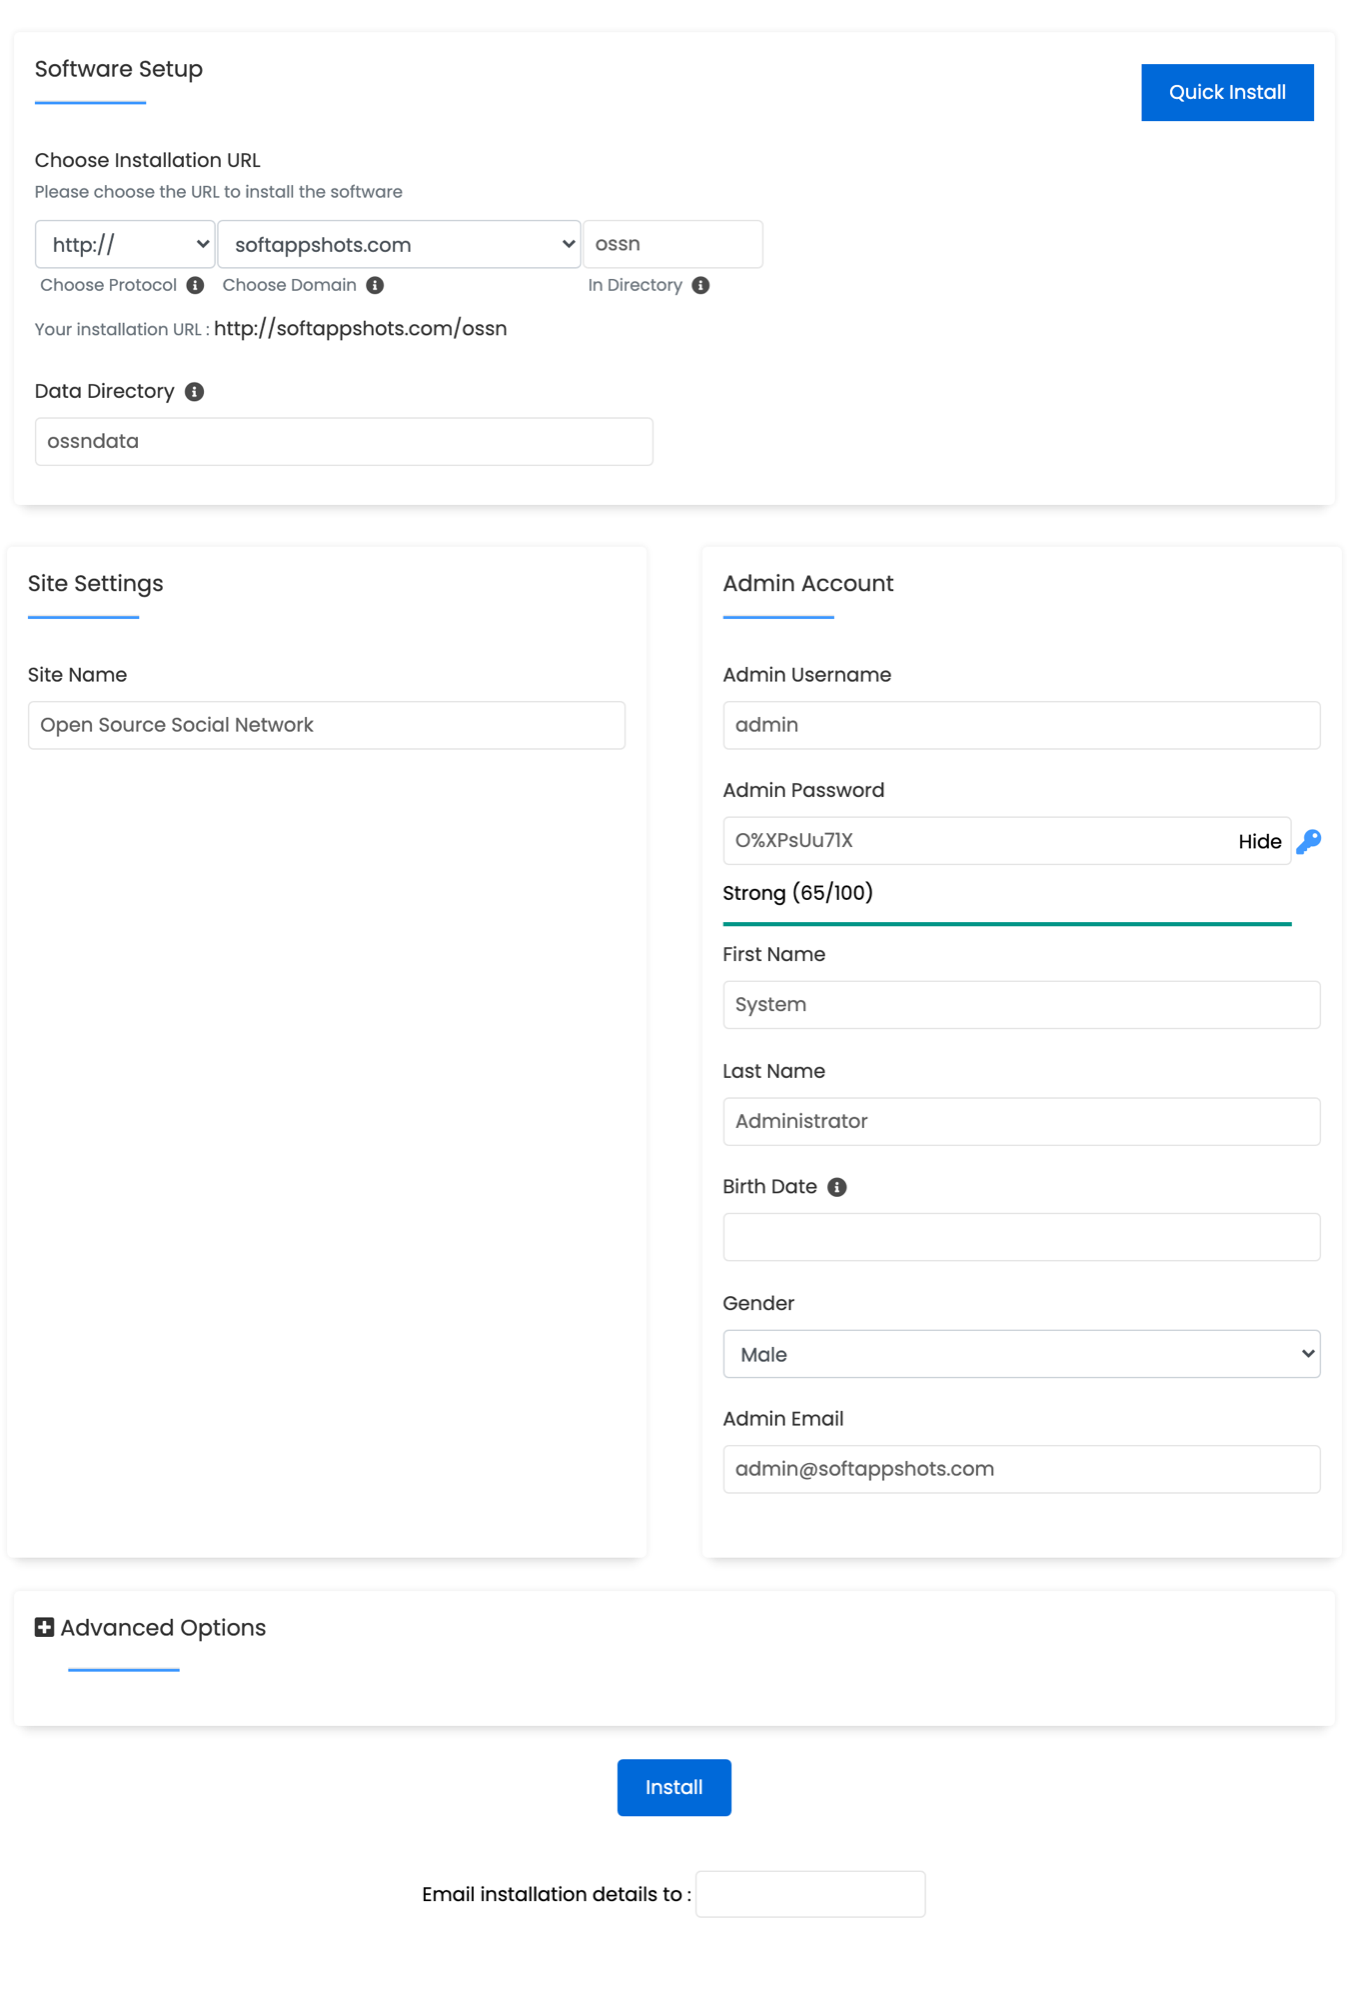Click the Birth Date label
The image size is (1349, 2000).
click(770, 1186)
